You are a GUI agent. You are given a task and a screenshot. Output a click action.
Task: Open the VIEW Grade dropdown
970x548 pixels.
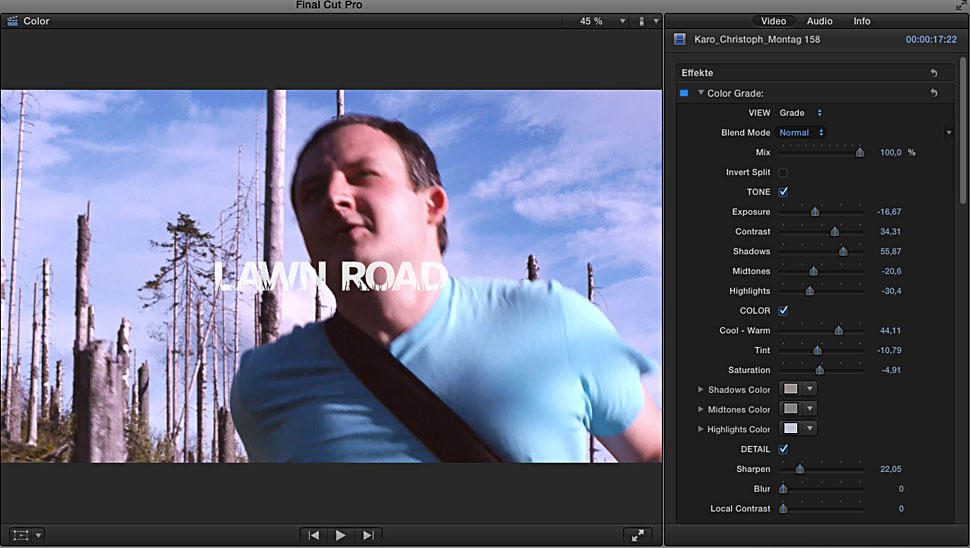[x=801, y=113]
